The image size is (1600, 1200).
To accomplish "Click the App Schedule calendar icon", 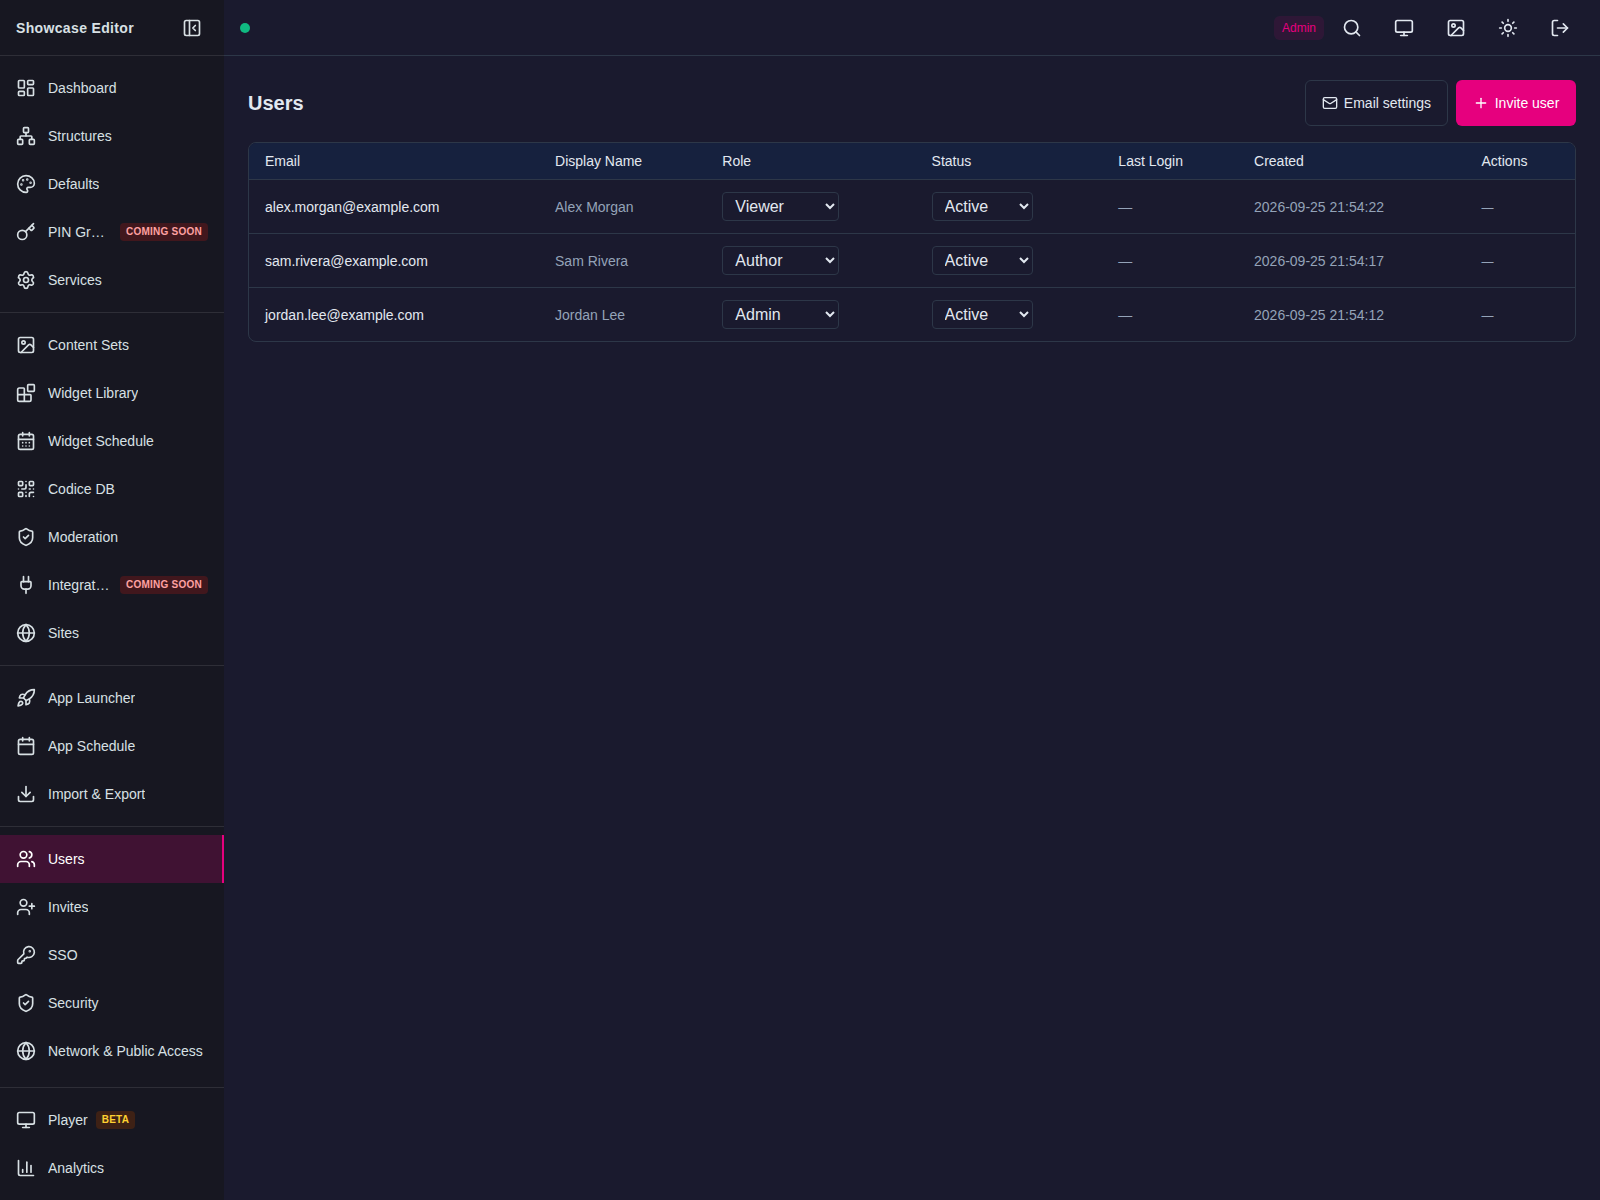I will tap(26, 746).
